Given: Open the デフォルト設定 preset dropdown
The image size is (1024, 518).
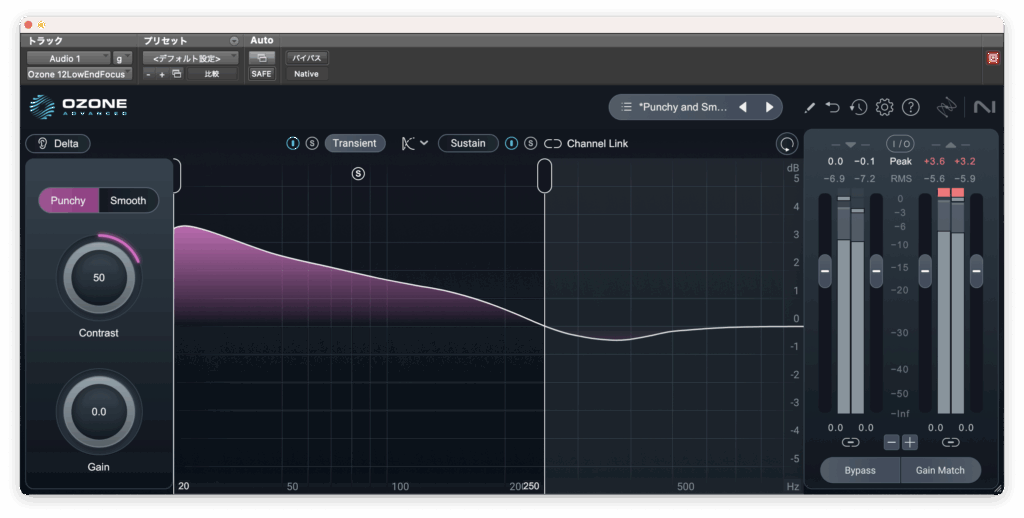Looking at the screenshot, I should 190,58.
